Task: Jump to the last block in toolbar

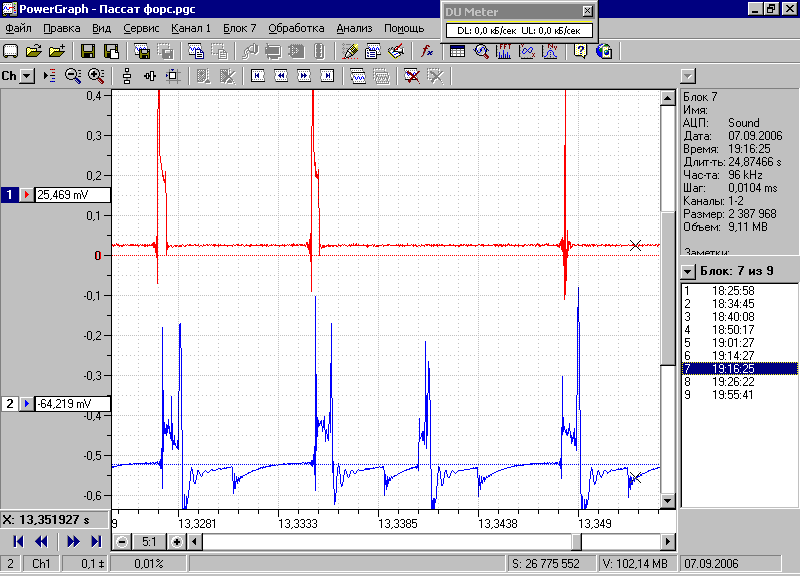Action: (327, 76)
